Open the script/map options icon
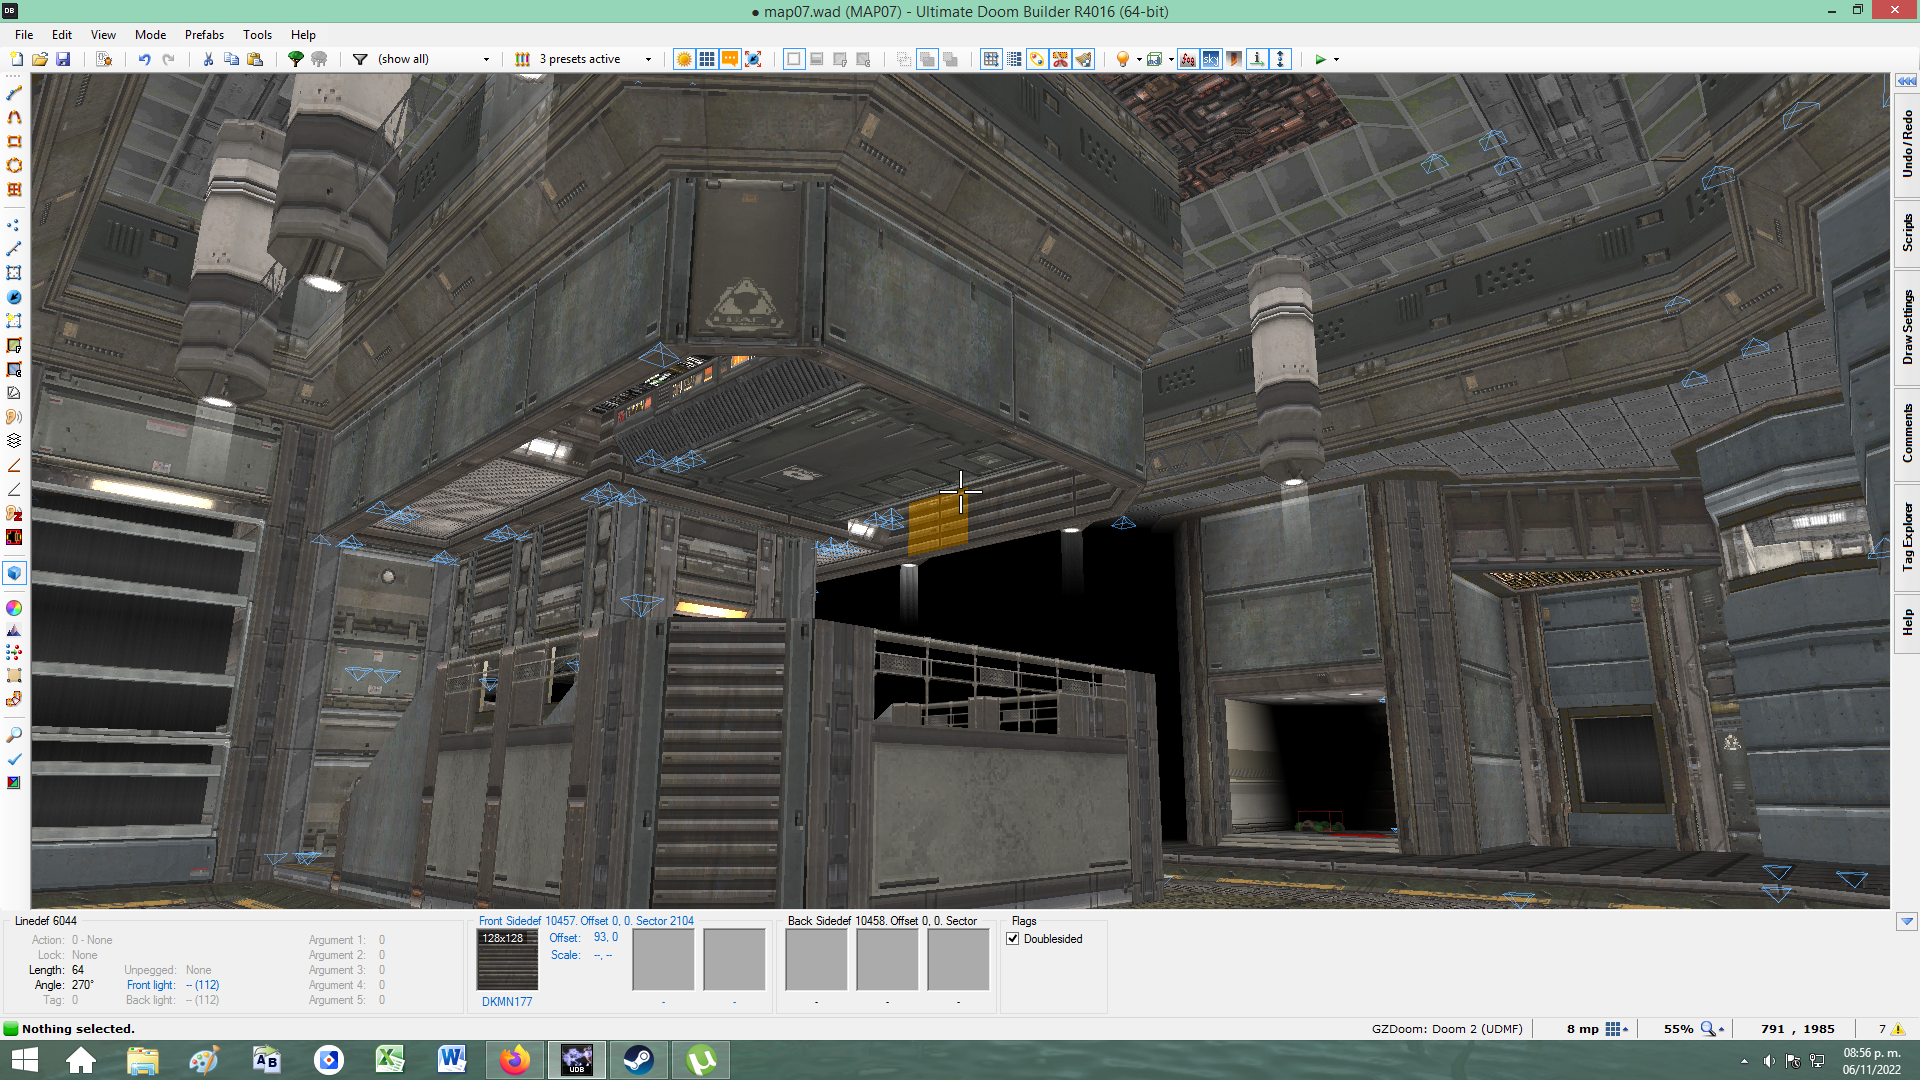 point(103,59)
